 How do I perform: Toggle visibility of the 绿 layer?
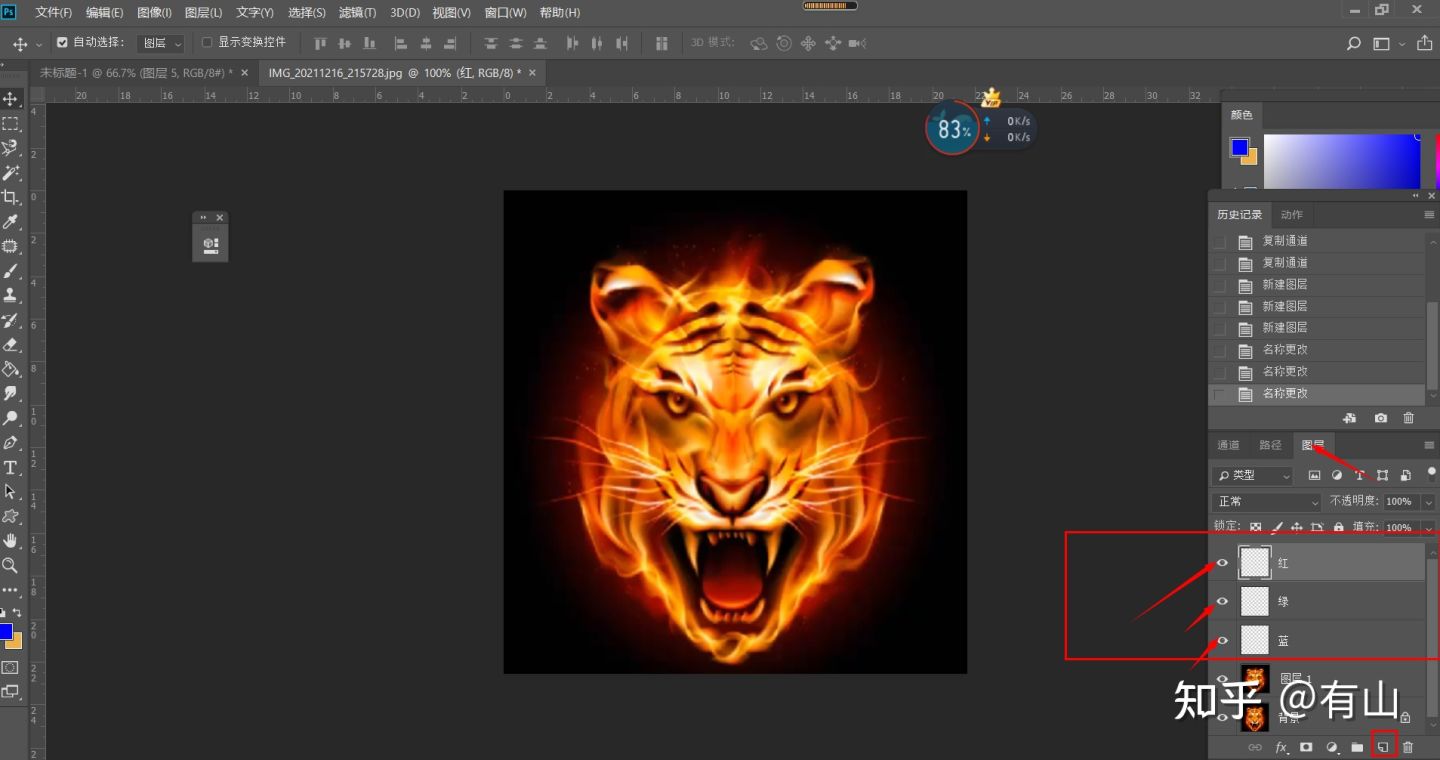click(1222, 601)
